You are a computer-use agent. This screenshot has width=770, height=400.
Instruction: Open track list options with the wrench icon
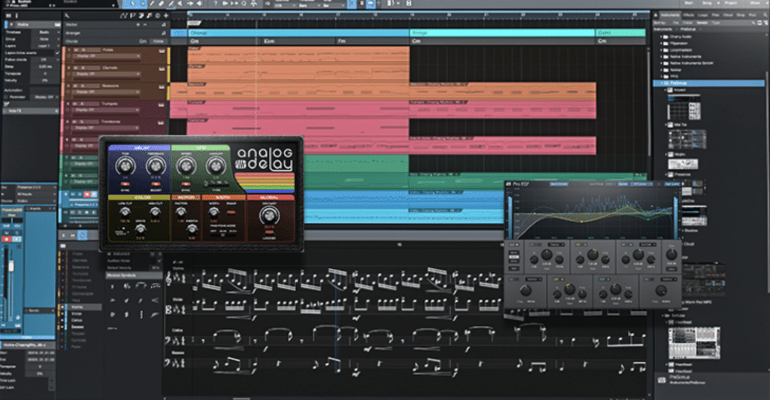point(67,16)
